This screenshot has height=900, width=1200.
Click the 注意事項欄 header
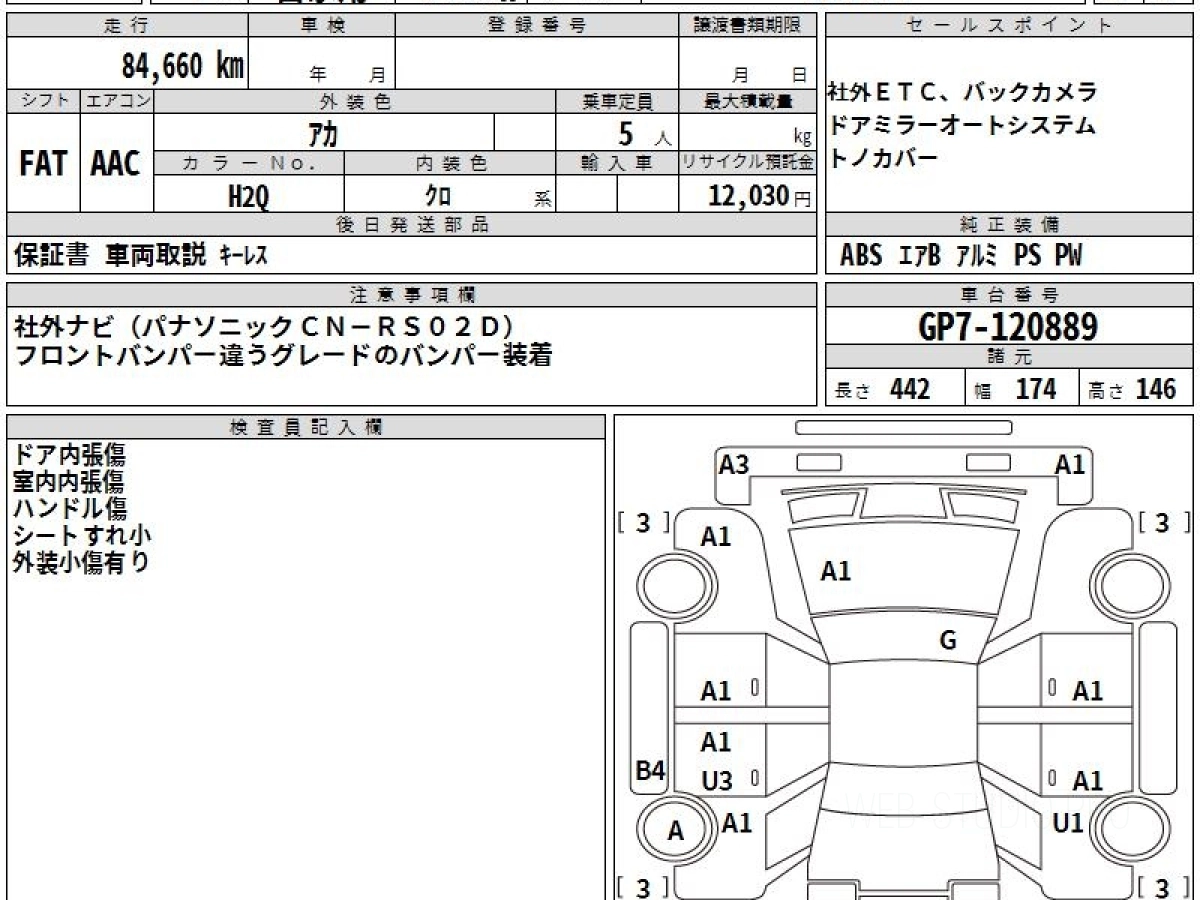[x=412, y=295]
